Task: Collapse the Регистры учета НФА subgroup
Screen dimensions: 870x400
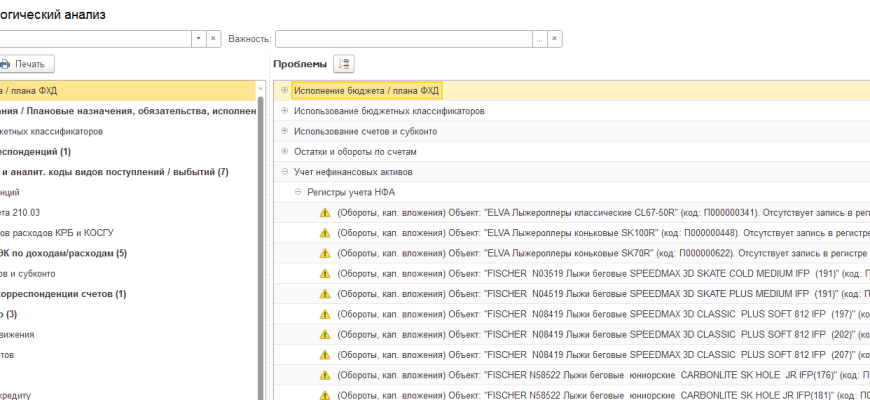Action: pos(297,192)
